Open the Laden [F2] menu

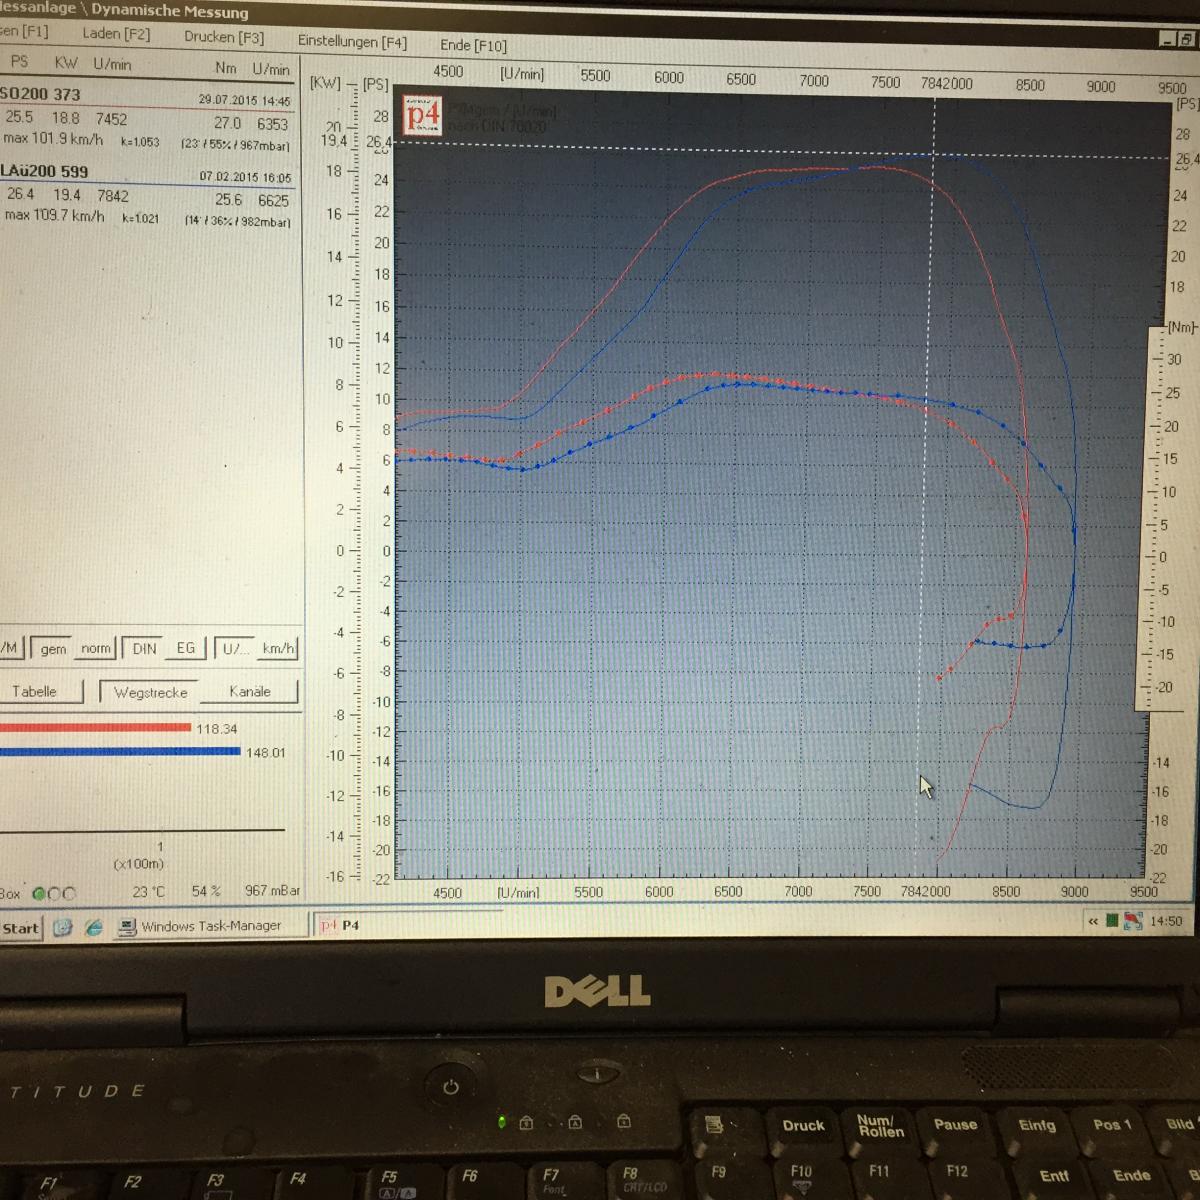[116, 34]
